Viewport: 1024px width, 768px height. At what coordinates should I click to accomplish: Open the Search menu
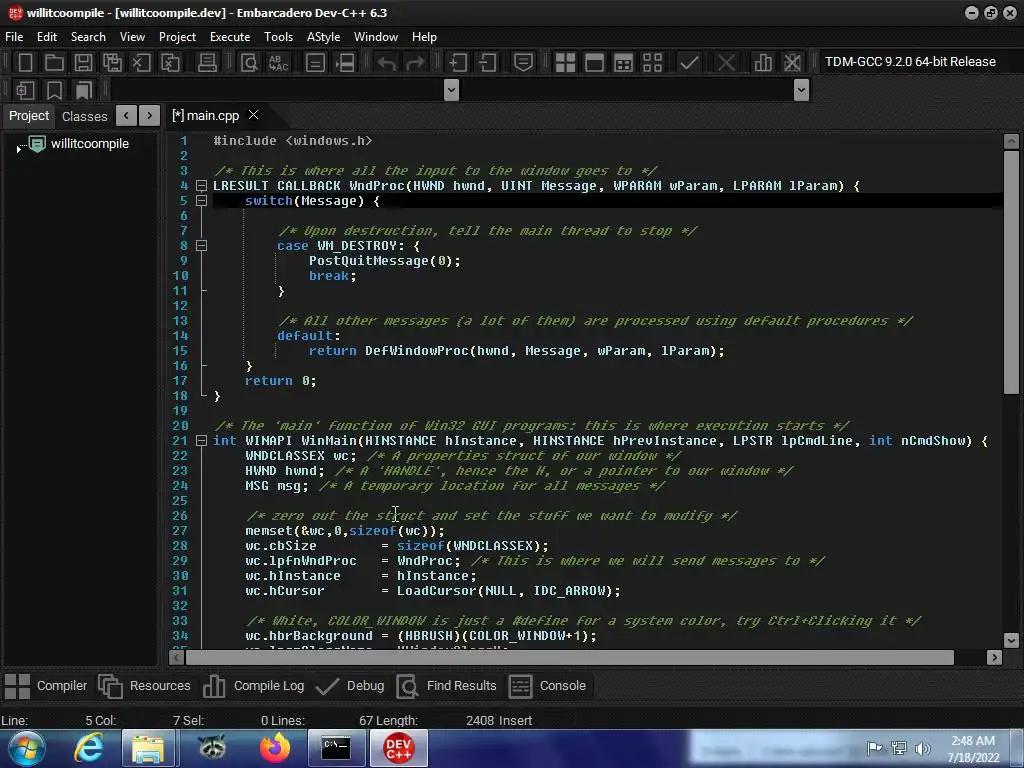[88, 37]
